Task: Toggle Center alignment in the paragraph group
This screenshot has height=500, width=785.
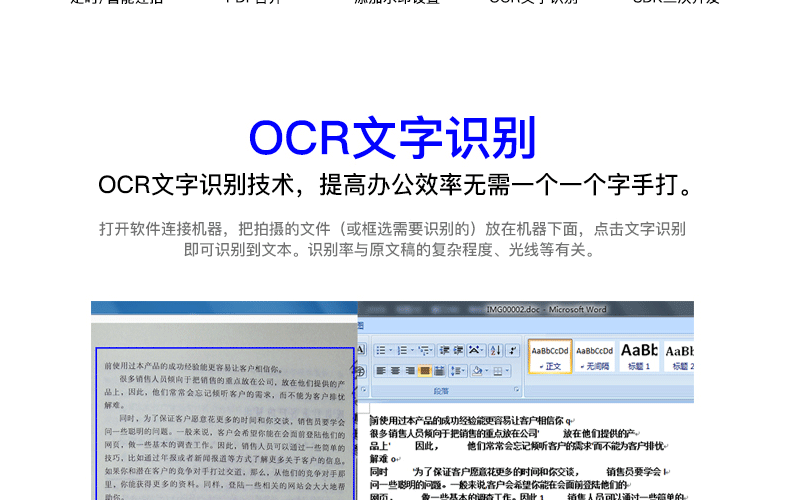Action: (x=395, y=371)
